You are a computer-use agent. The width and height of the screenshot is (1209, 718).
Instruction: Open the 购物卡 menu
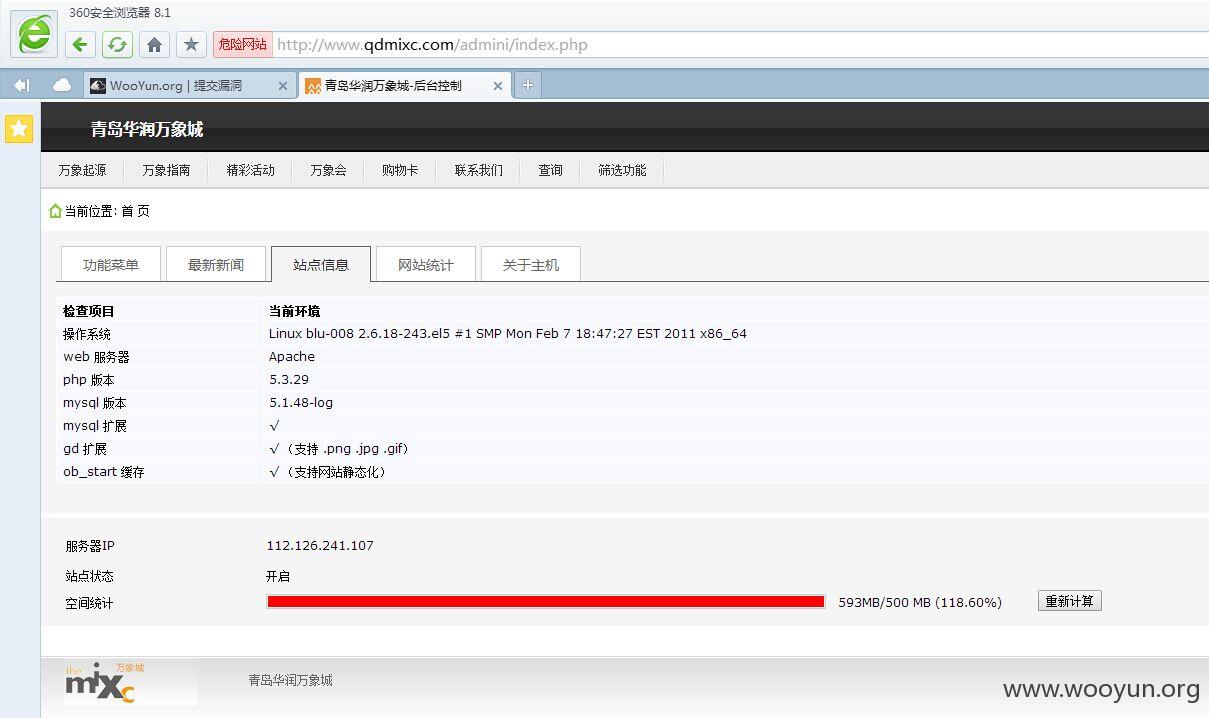point(400,170)
